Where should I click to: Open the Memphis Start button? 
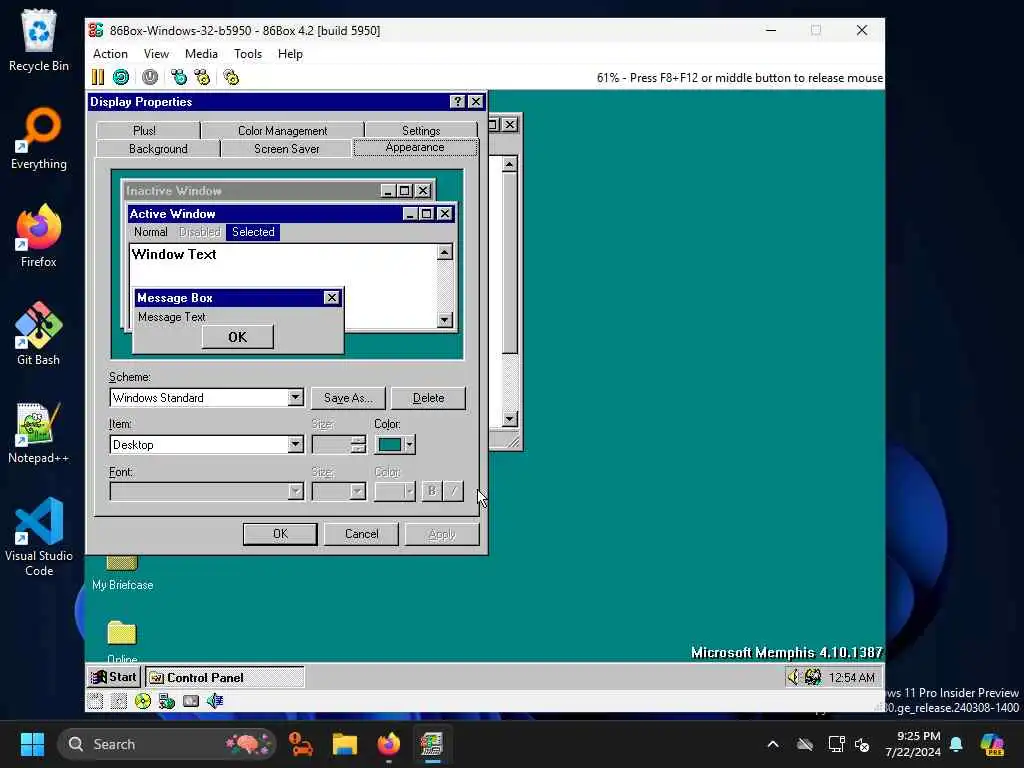[114, 677]
